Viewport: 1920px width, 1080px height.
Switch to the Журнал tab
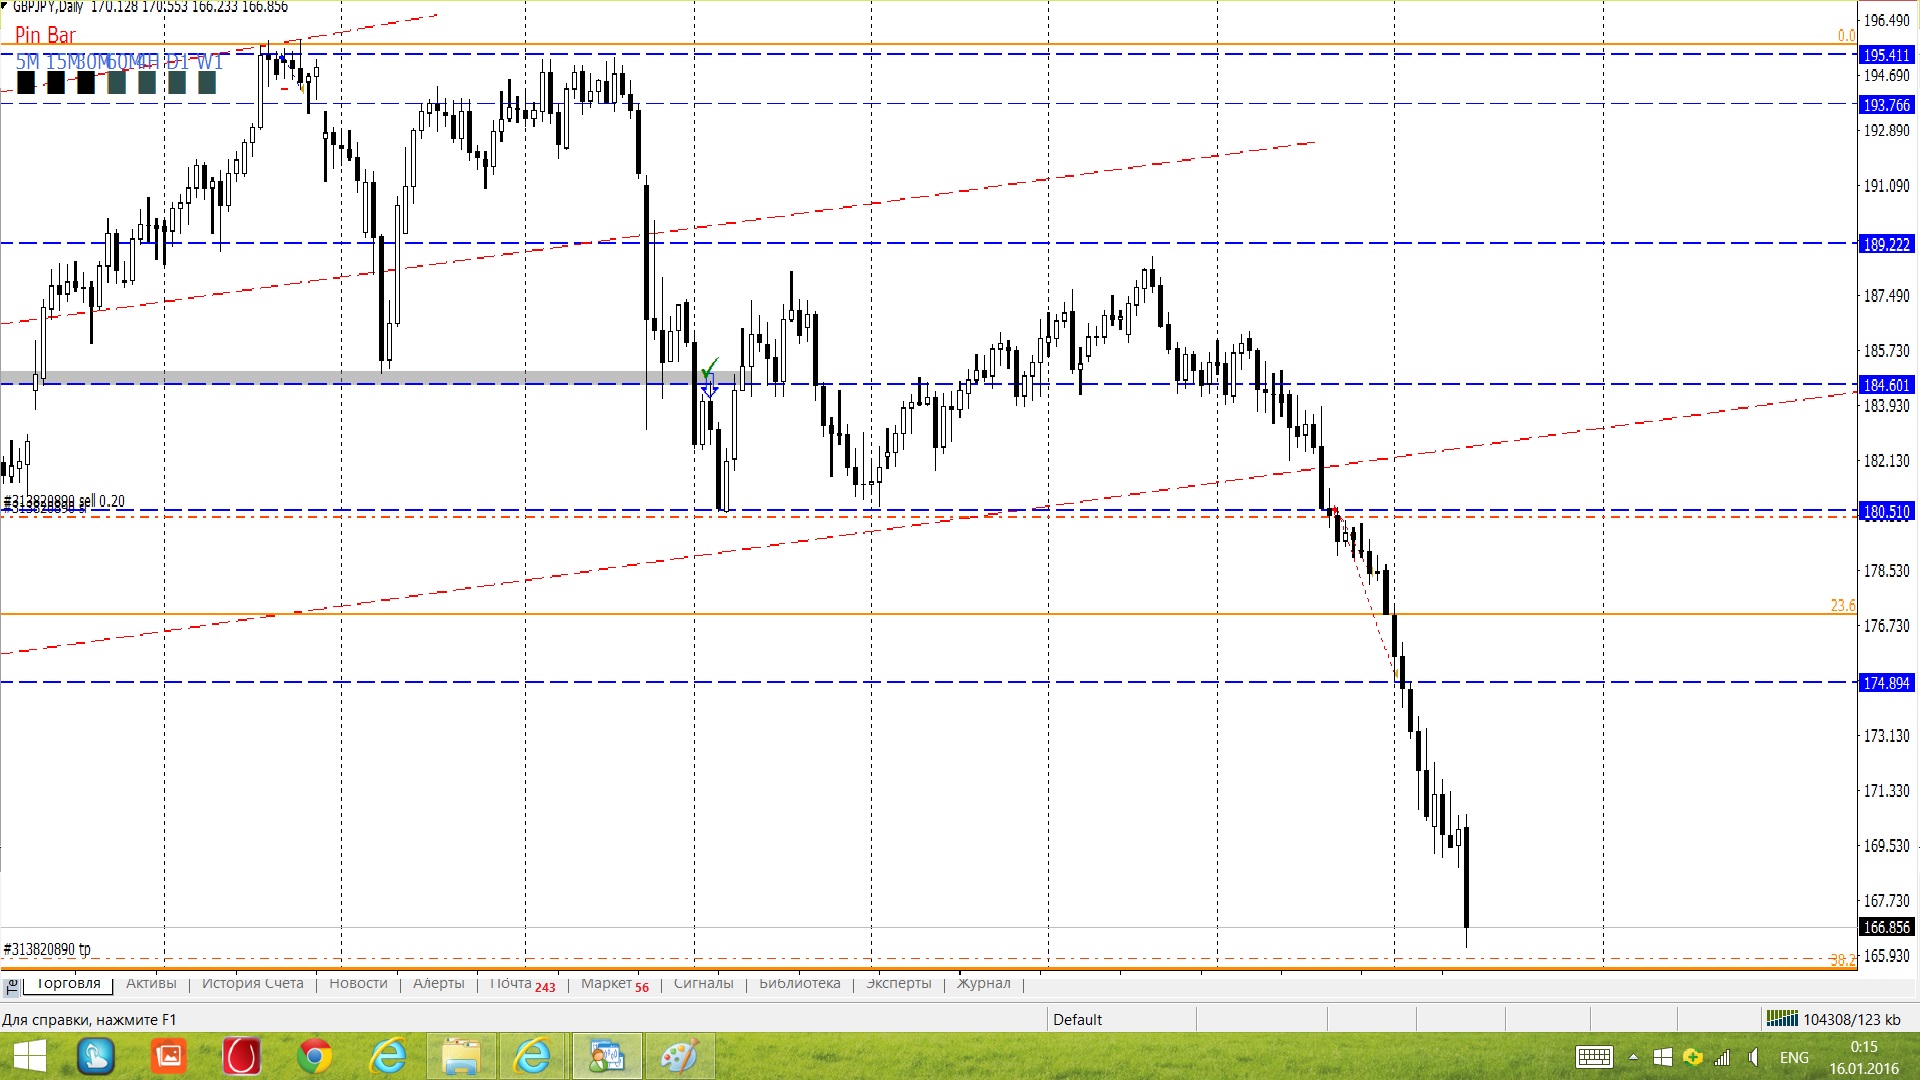[x=983, y=983]
